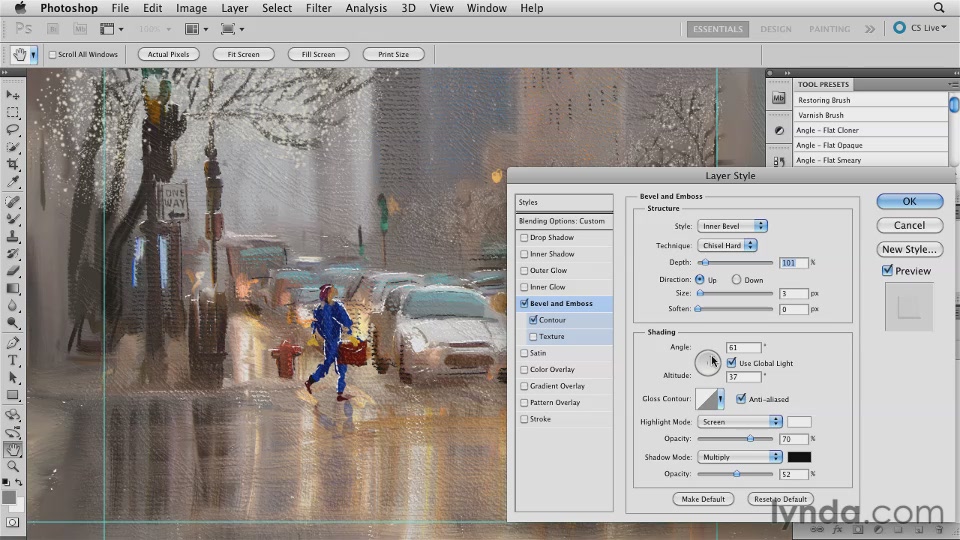Toggle Quick Mask mode icon
Viewport: 960px width, 540px height.
[12, 522]
